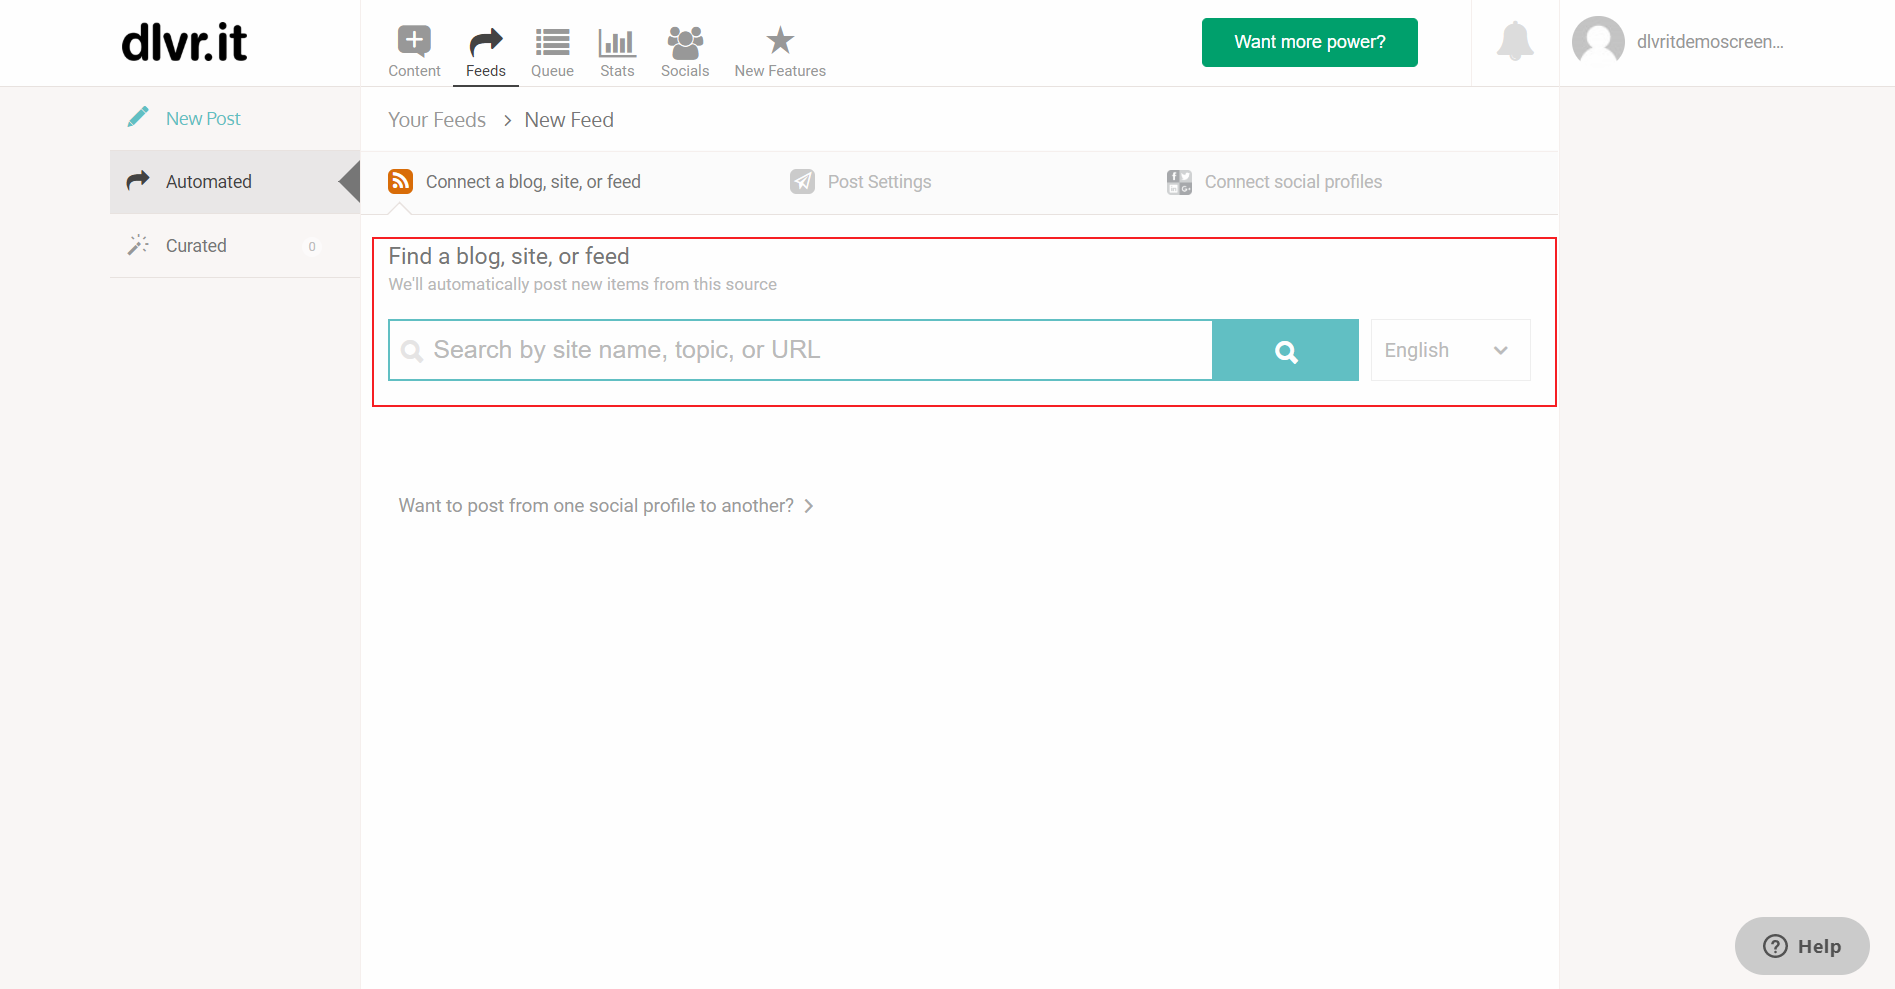The width and height of the screenshot is (1895, 989).
Task: Select the Post Settings step label
Action: 879,182
